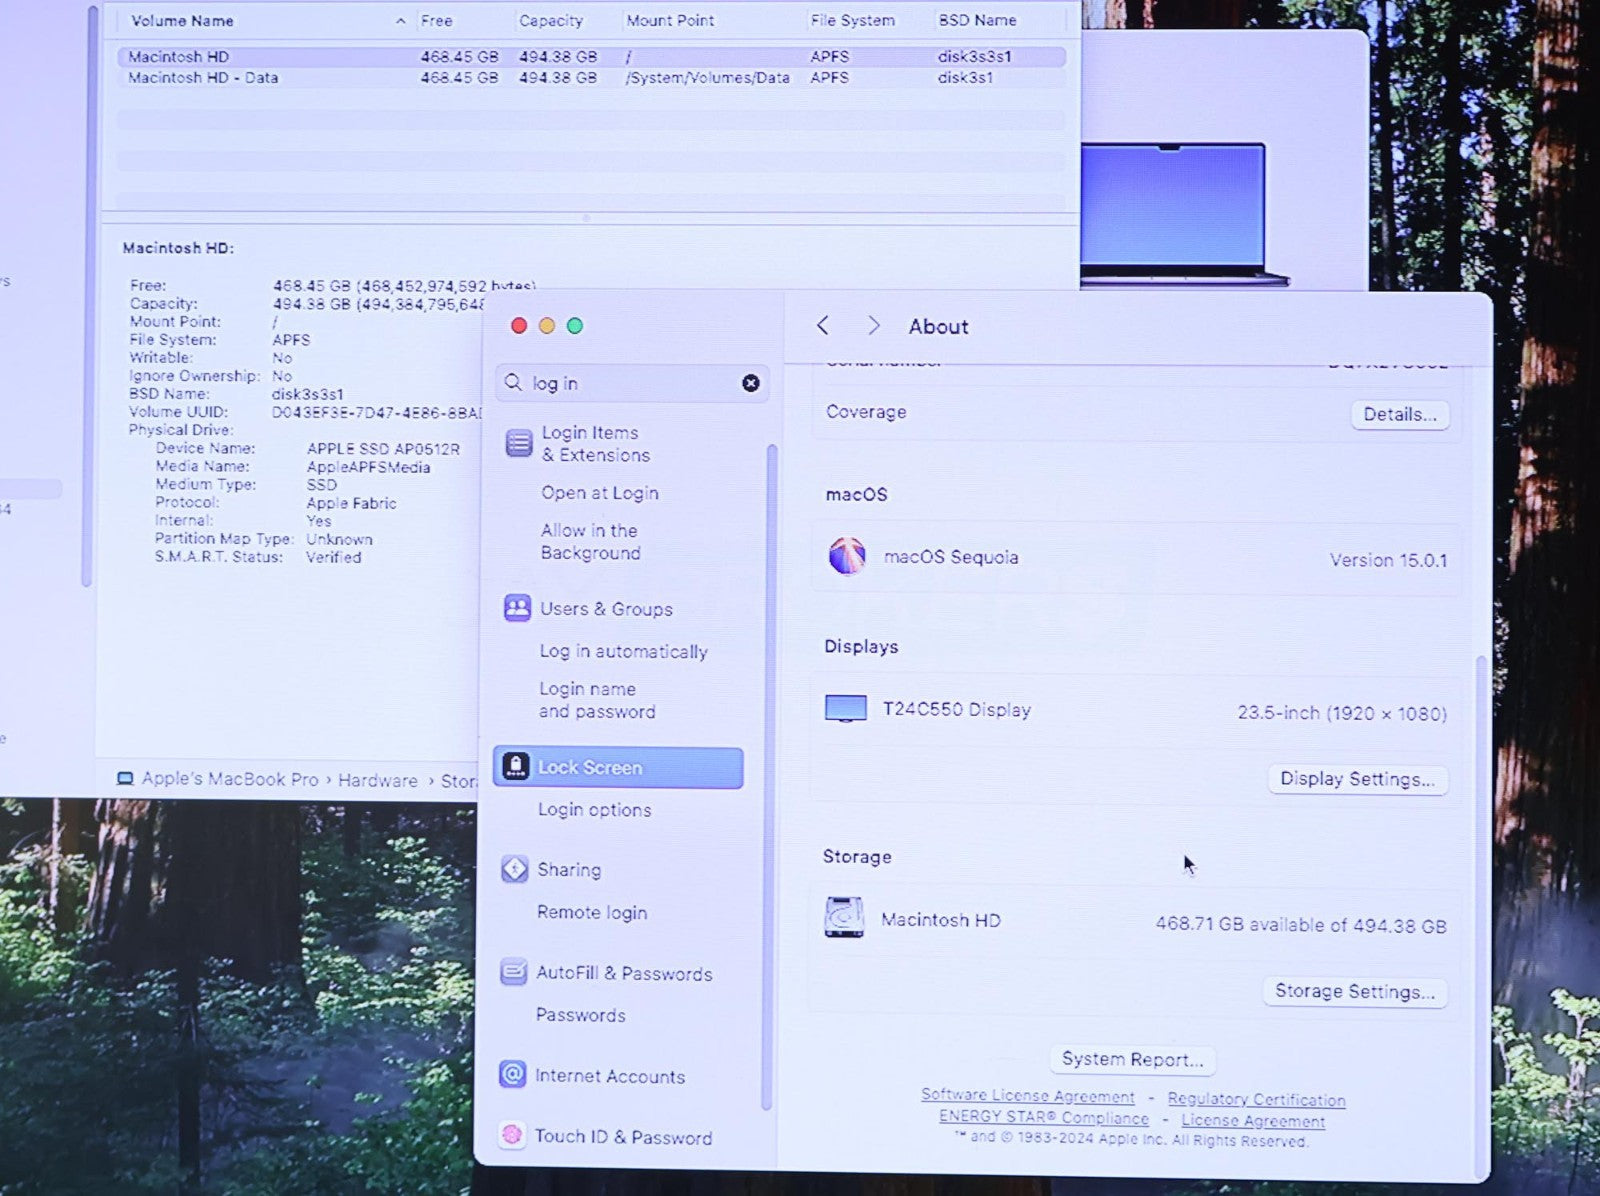Click Hardware in the path bar

[377, 780]
